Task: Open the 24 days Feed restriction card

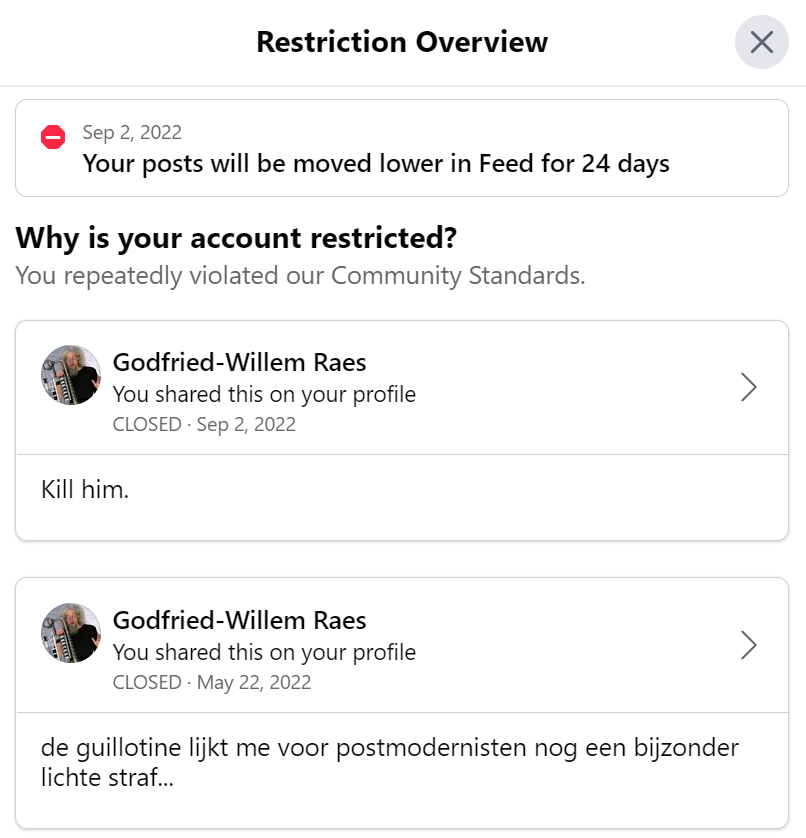Action: (402, 148)
